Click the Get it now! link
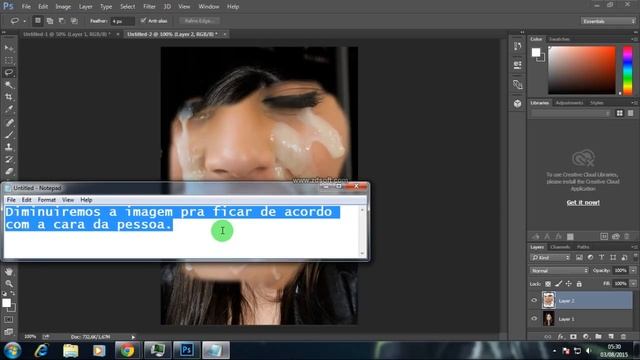Image resolution: width=640 pixels, height=360 pixels. tap(583, 202)
